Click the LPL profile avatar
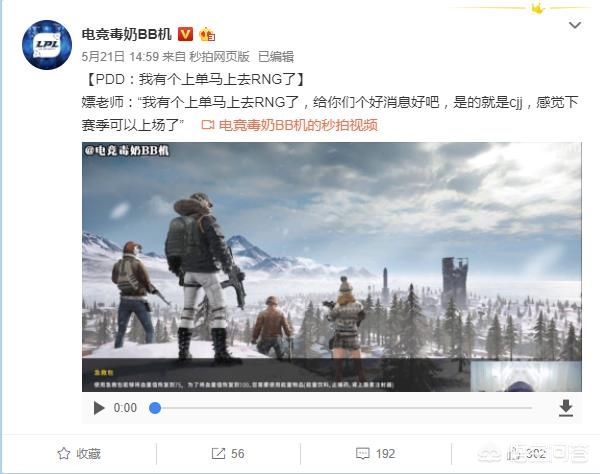 [47, 45]
